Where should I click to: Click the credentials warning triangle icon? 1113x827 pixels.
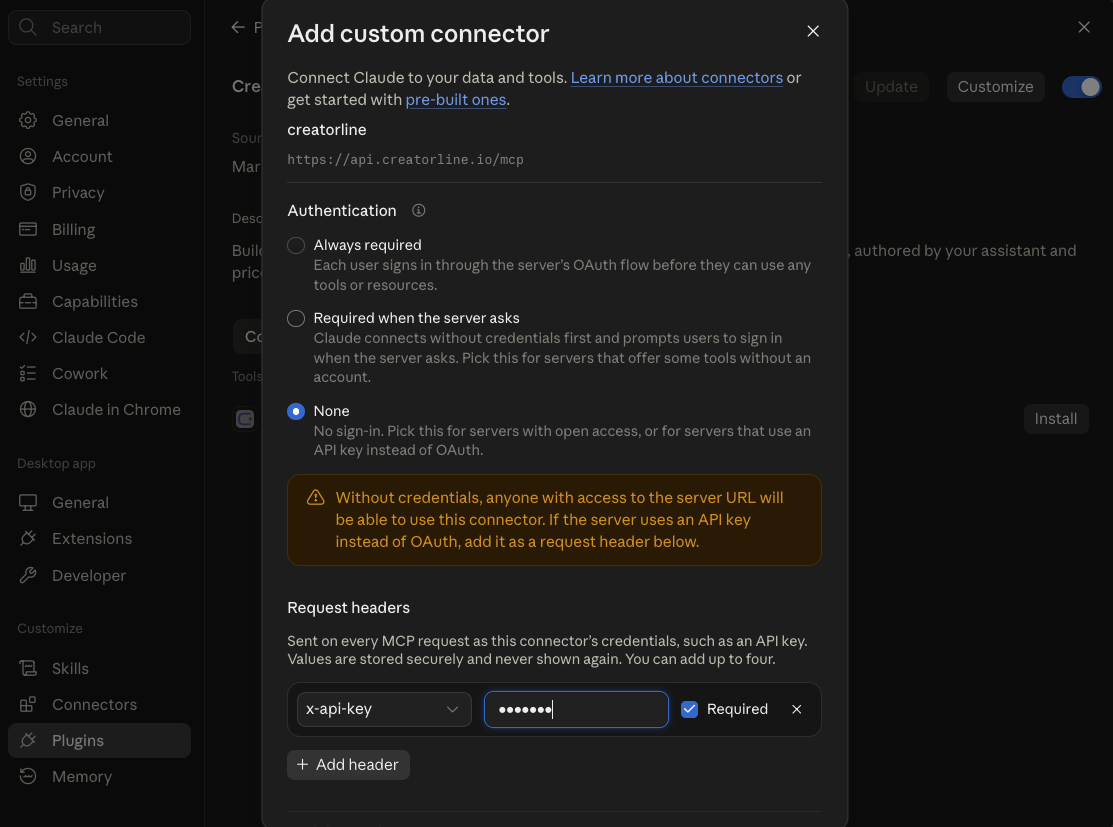(315, 498)
